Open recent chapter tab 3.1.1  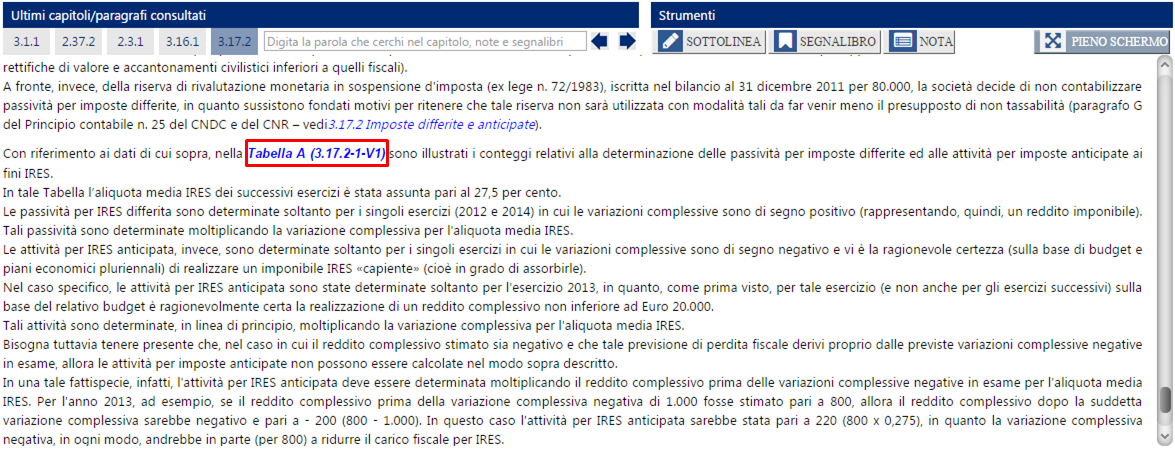[x=24, y=41]
